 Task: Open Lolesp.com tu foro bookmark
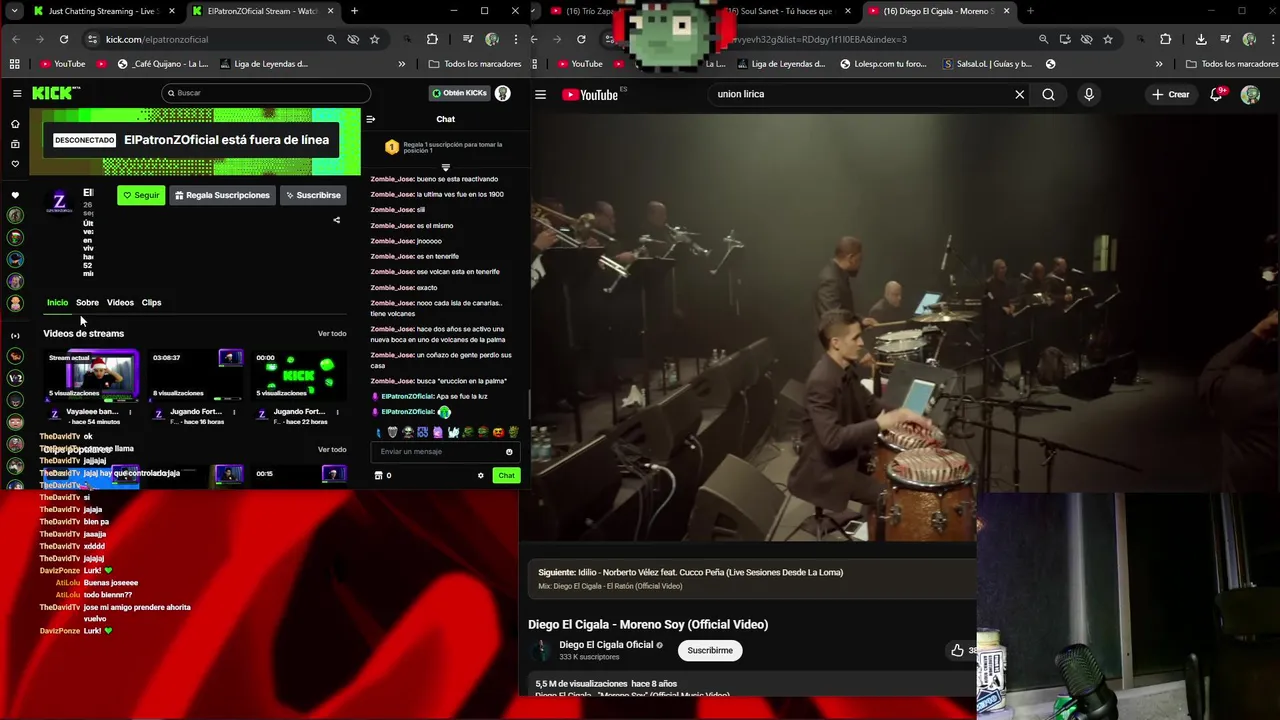pos(883,64)
